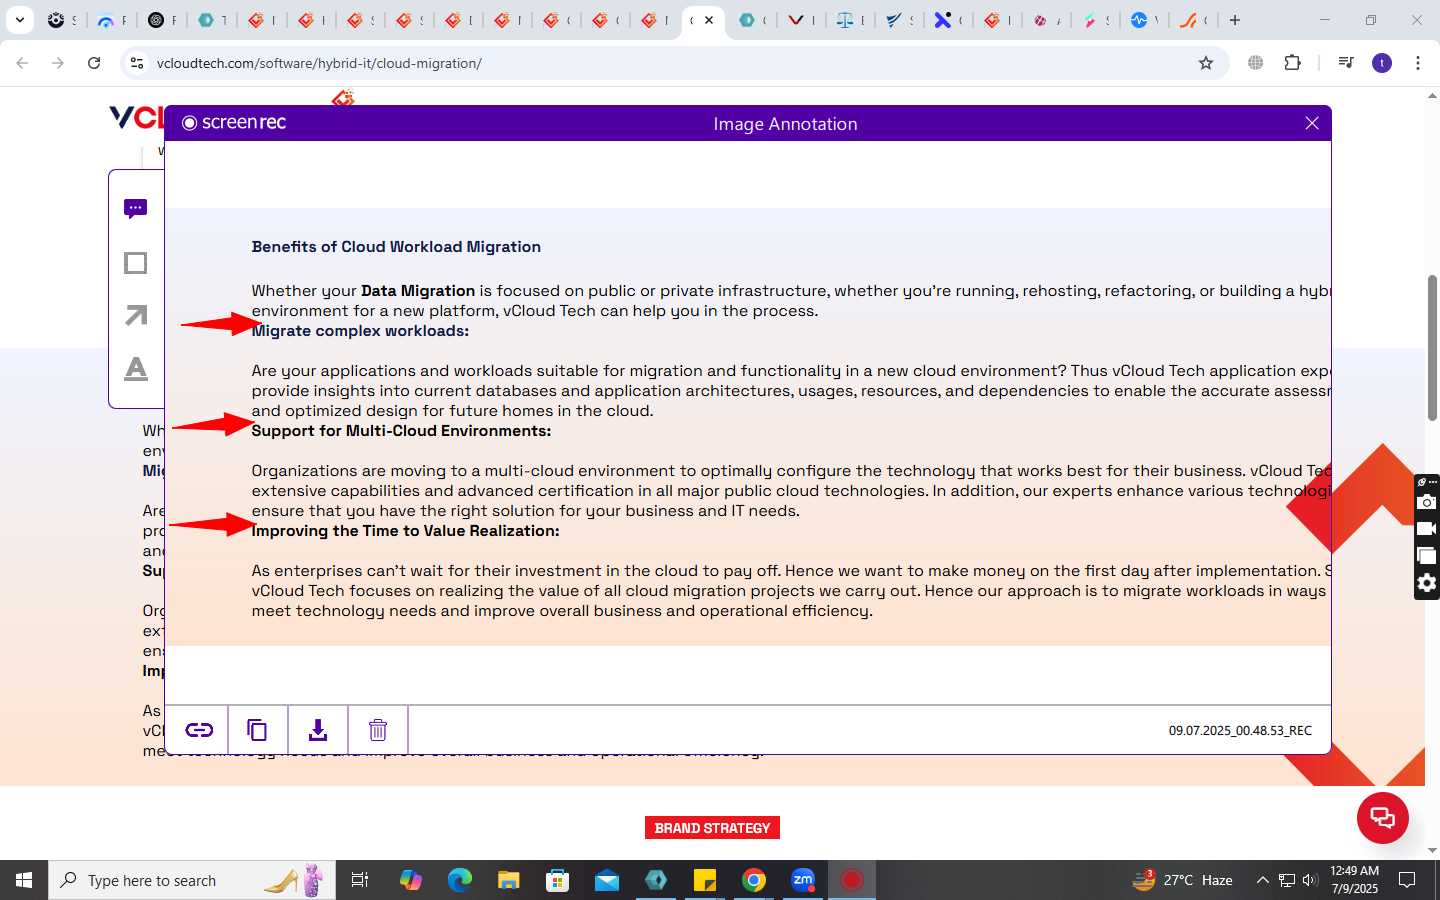Open the Chrome extensions puzzle menu
Viewport: 1440px width, 900px height.
pyautogui.click(x=1293, y=63)
